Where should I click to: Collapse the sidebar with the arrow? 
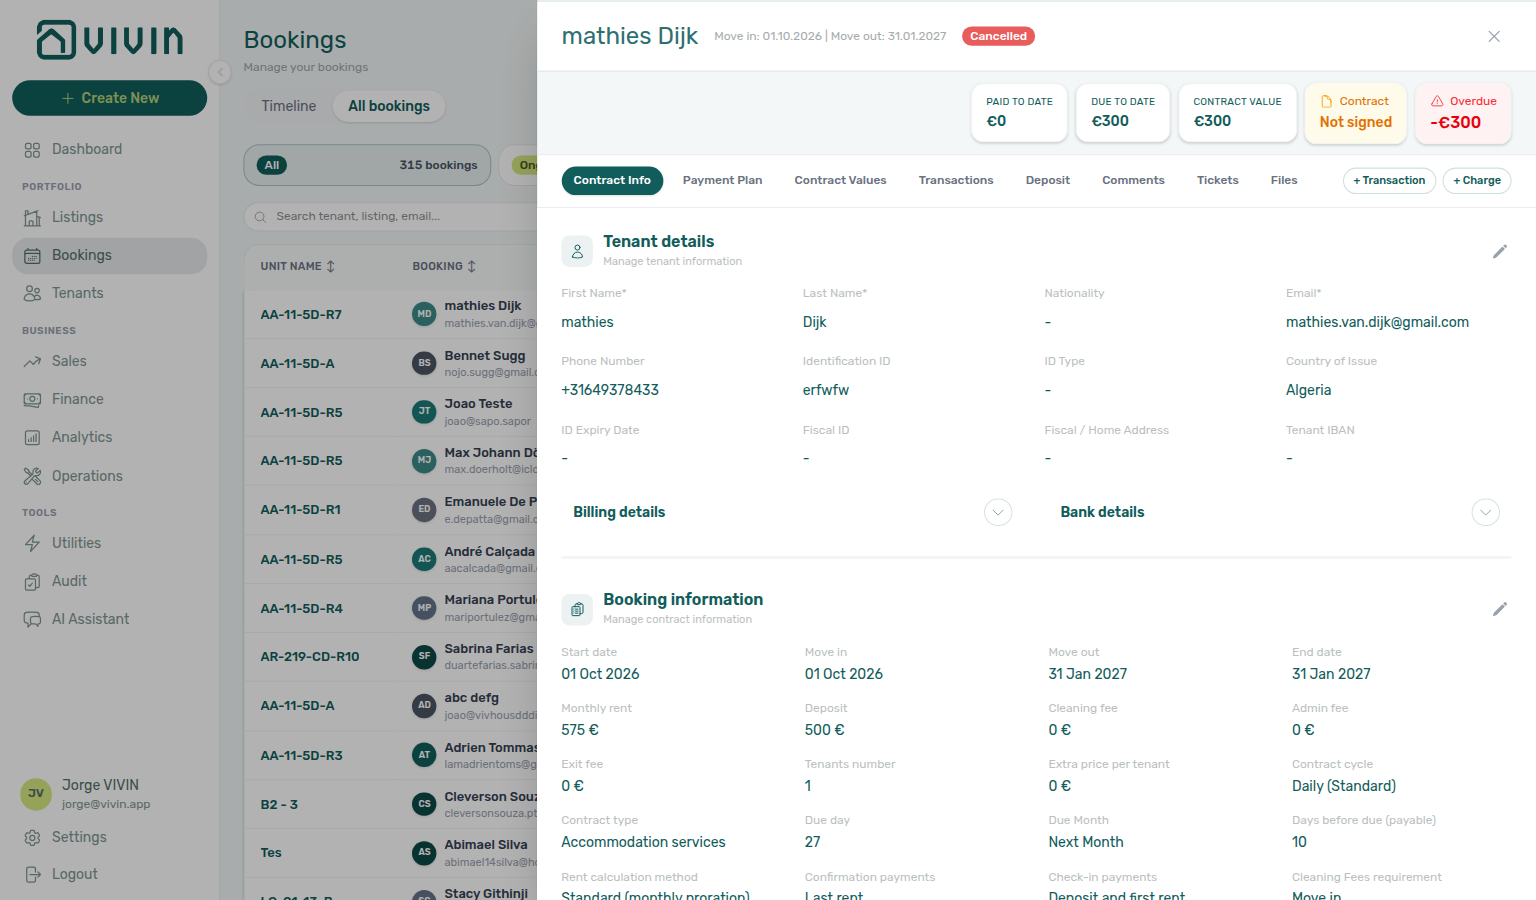click(x=220, y=71)
